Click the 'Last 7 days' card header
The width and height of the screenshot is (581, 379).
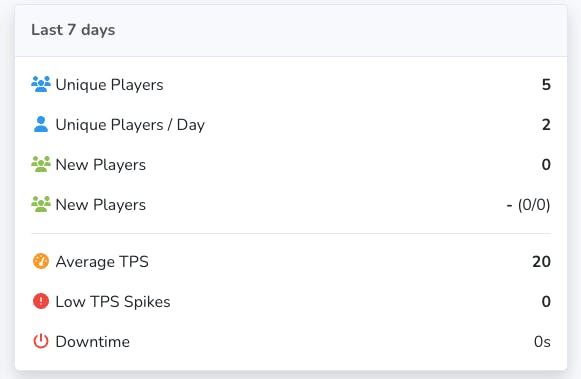291,30
